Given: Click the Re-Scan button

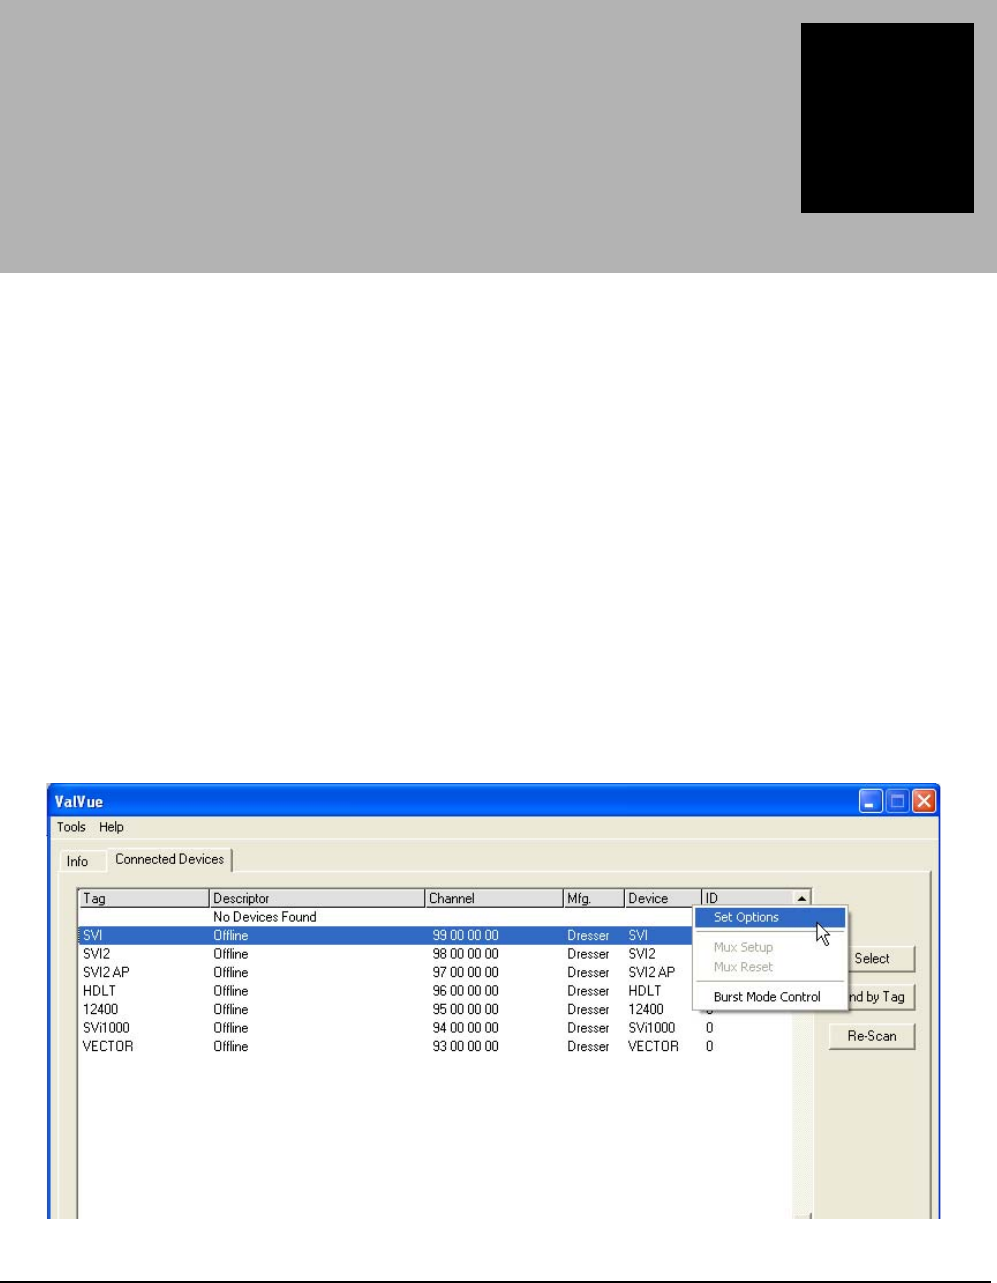Looking at the screenshot, I should tap(872, 1036).
